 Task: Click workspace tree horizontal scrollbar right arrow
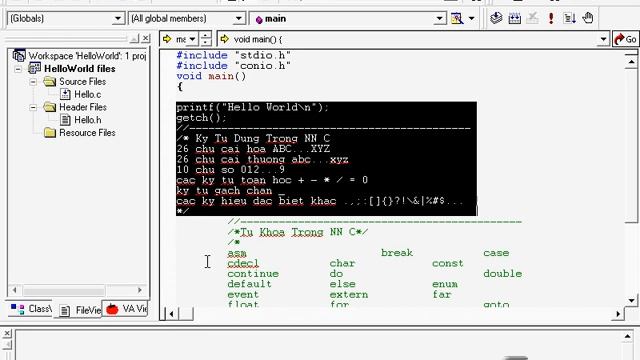(140, 290)
